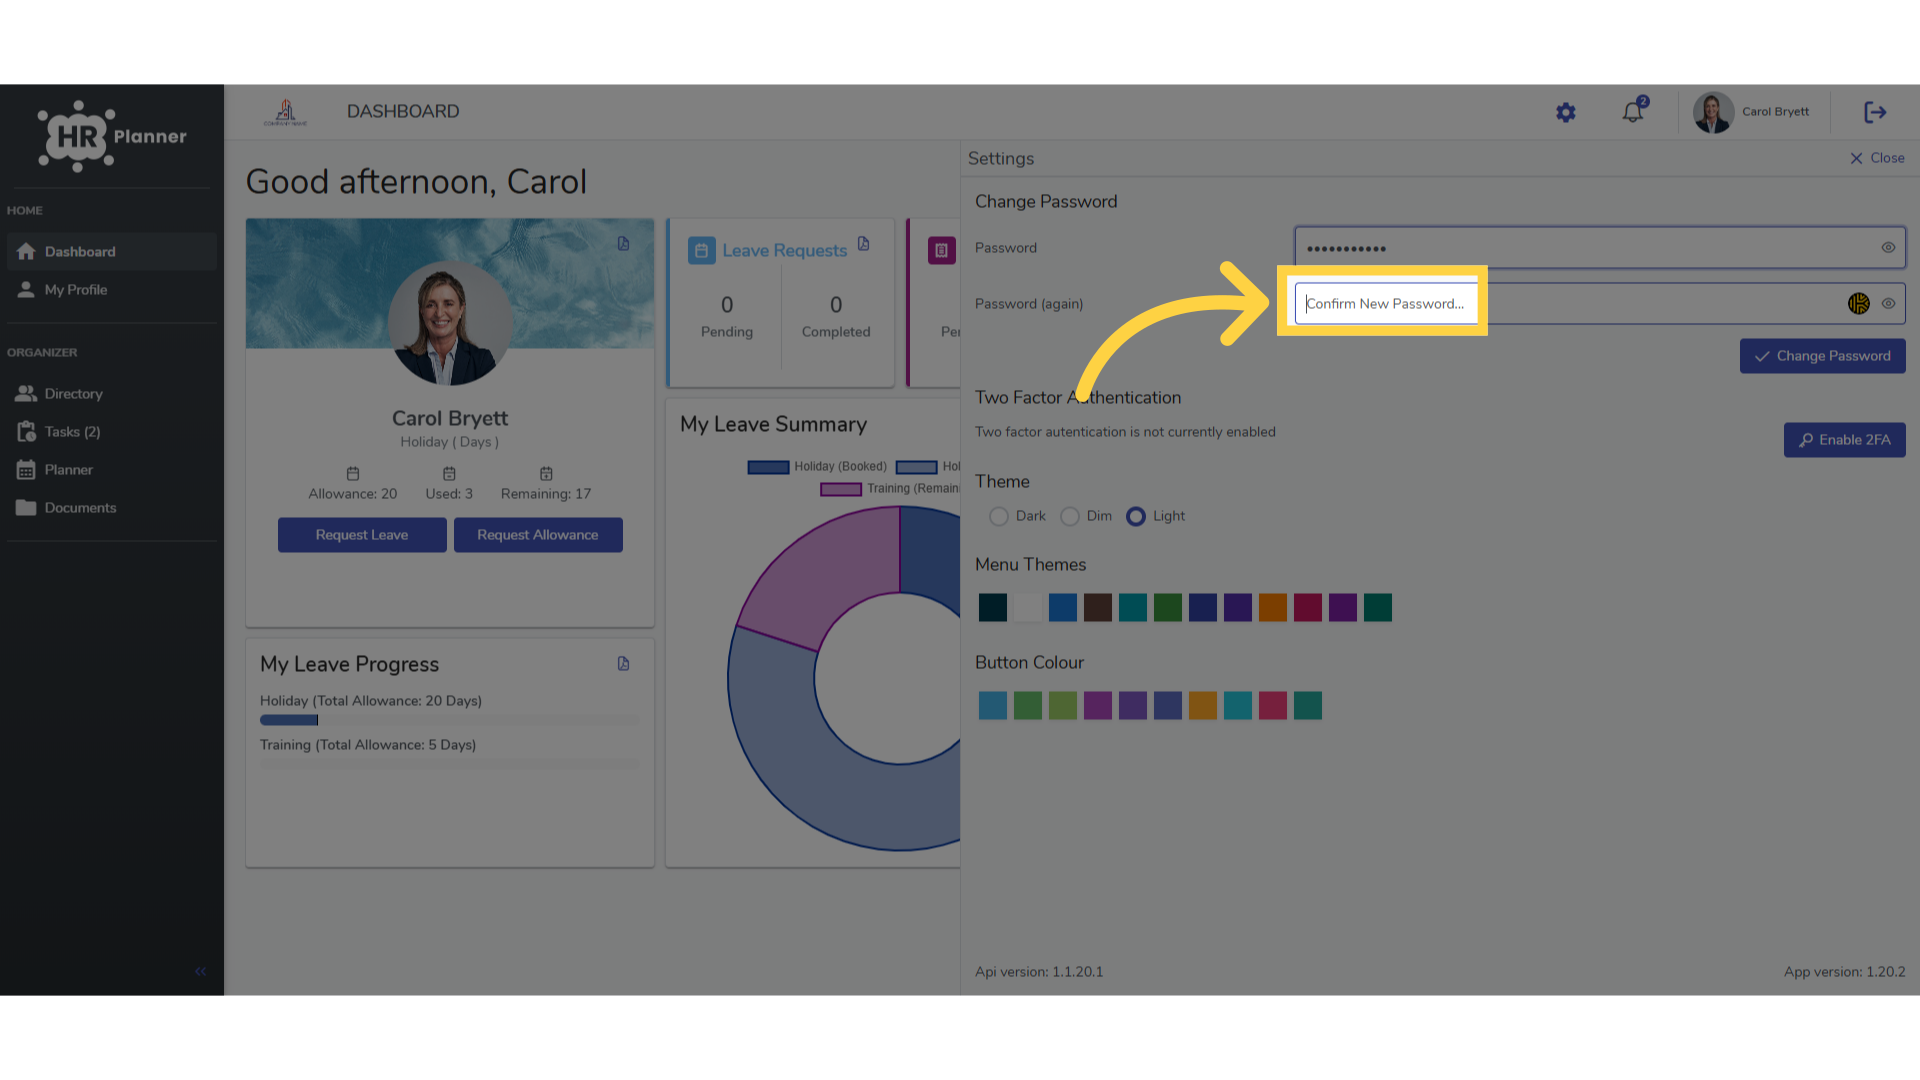The image size is (1920, 1080).
Task: Click Carol Bryett profile photo on card
Action: click(x=450, y=324)
